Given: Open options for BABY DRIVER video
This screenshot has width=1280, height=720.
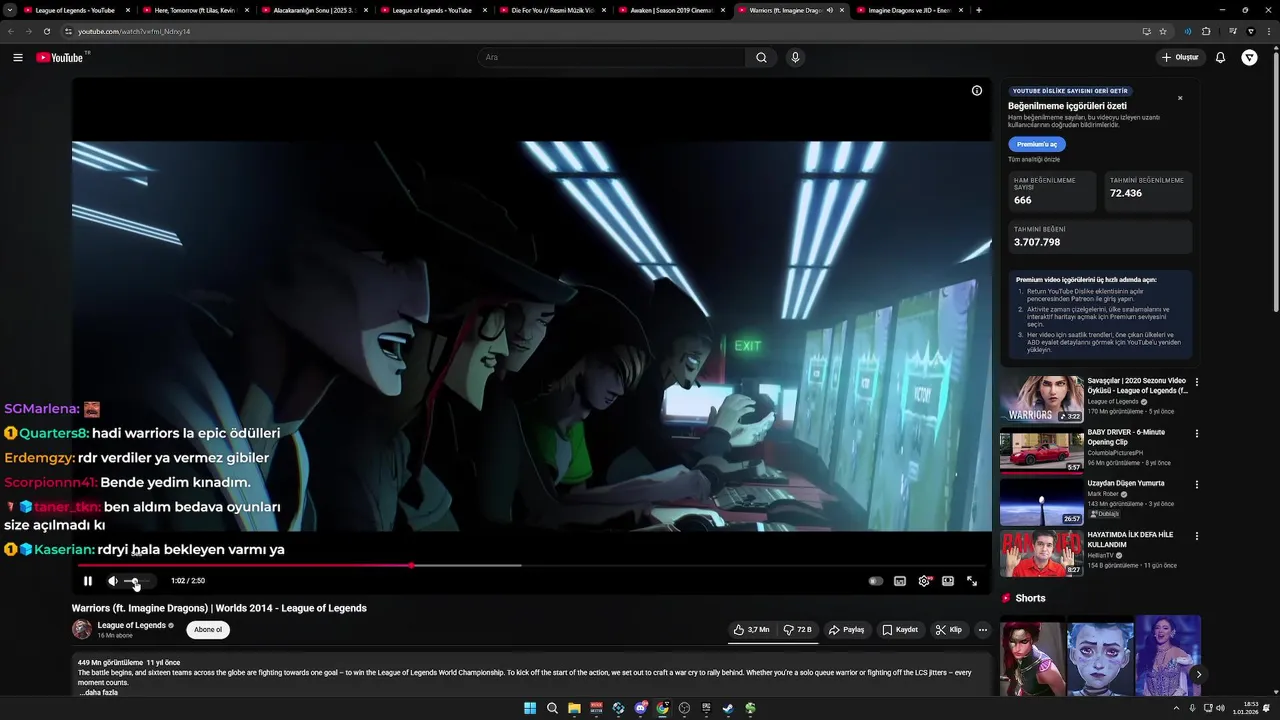Looking at the screenshot, I should [x=1197, y=434].
